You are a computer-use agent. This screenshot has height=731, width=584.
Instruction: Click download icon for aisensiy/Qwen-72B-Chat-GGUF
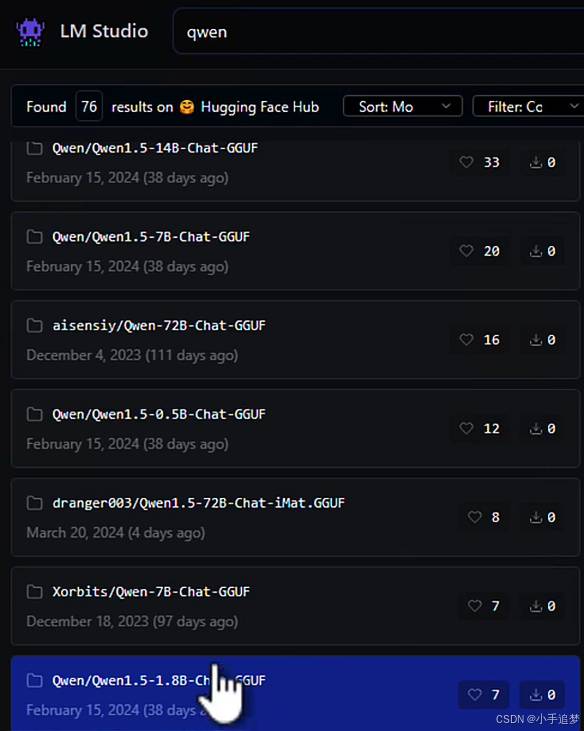point(536,339)
